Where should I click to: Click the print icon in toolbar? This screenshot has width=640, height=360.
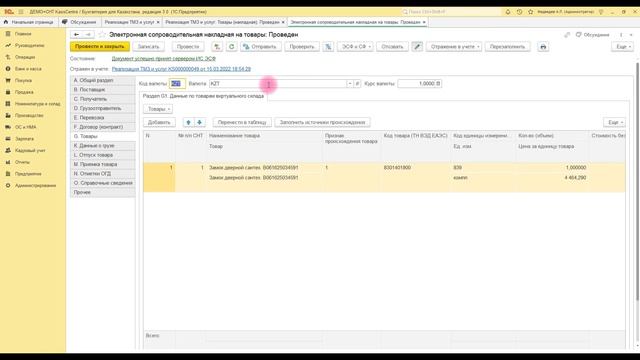tap(543, 47)
